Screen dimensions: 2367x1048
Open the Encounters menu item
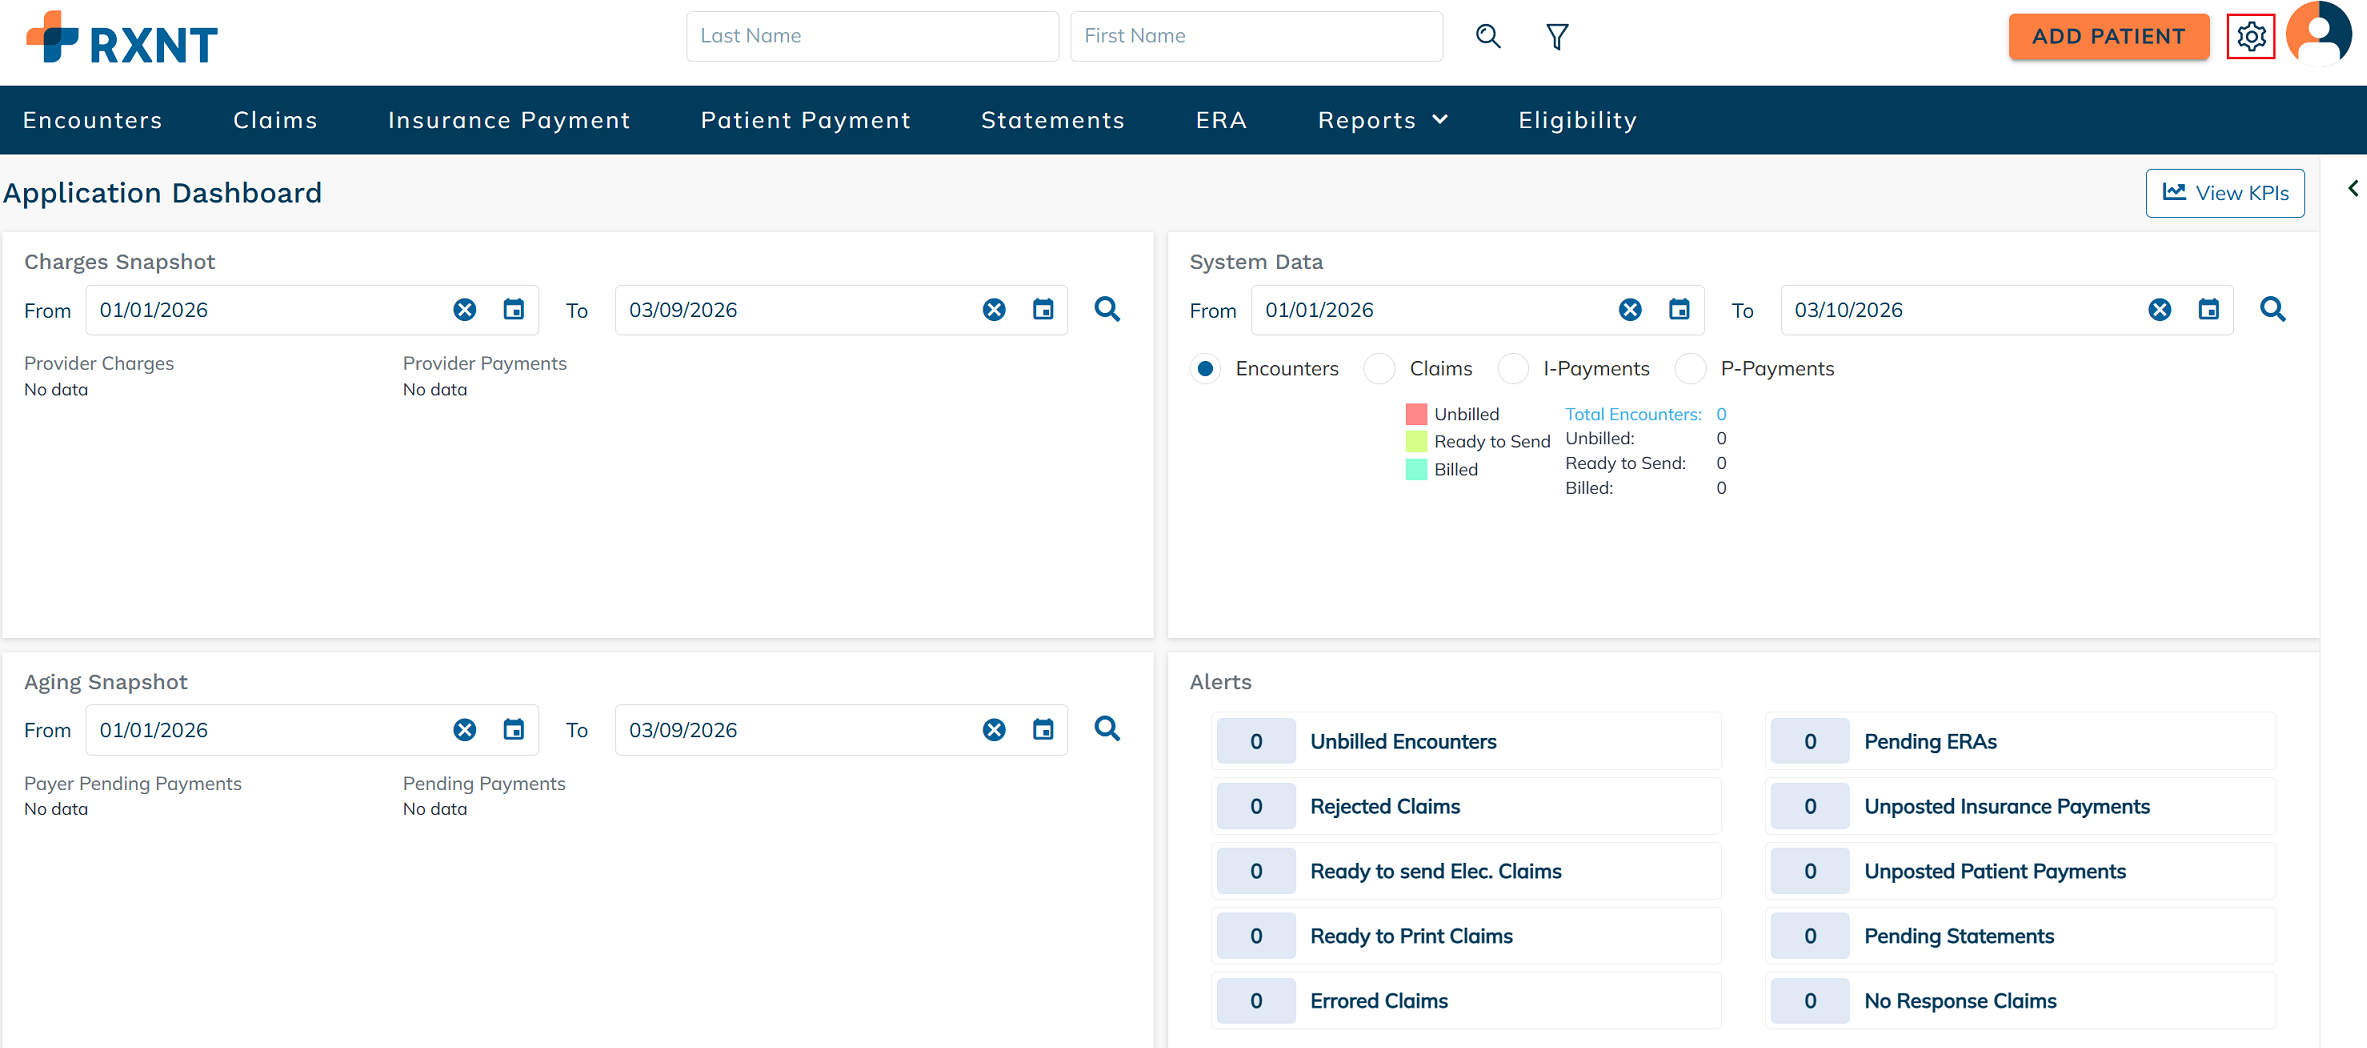pos(92,120)
